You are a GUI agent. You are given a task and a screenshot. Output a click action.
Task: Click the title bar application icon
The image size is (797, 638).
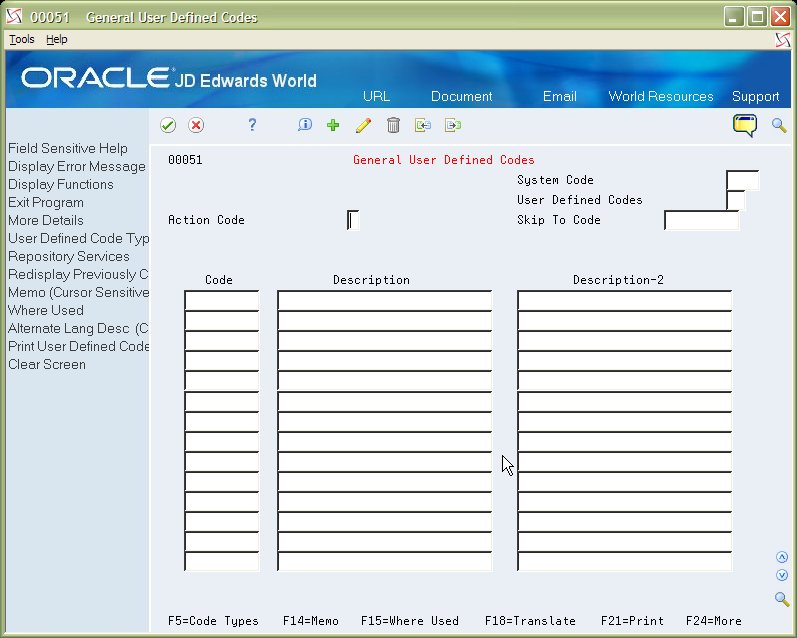[15, 17]
